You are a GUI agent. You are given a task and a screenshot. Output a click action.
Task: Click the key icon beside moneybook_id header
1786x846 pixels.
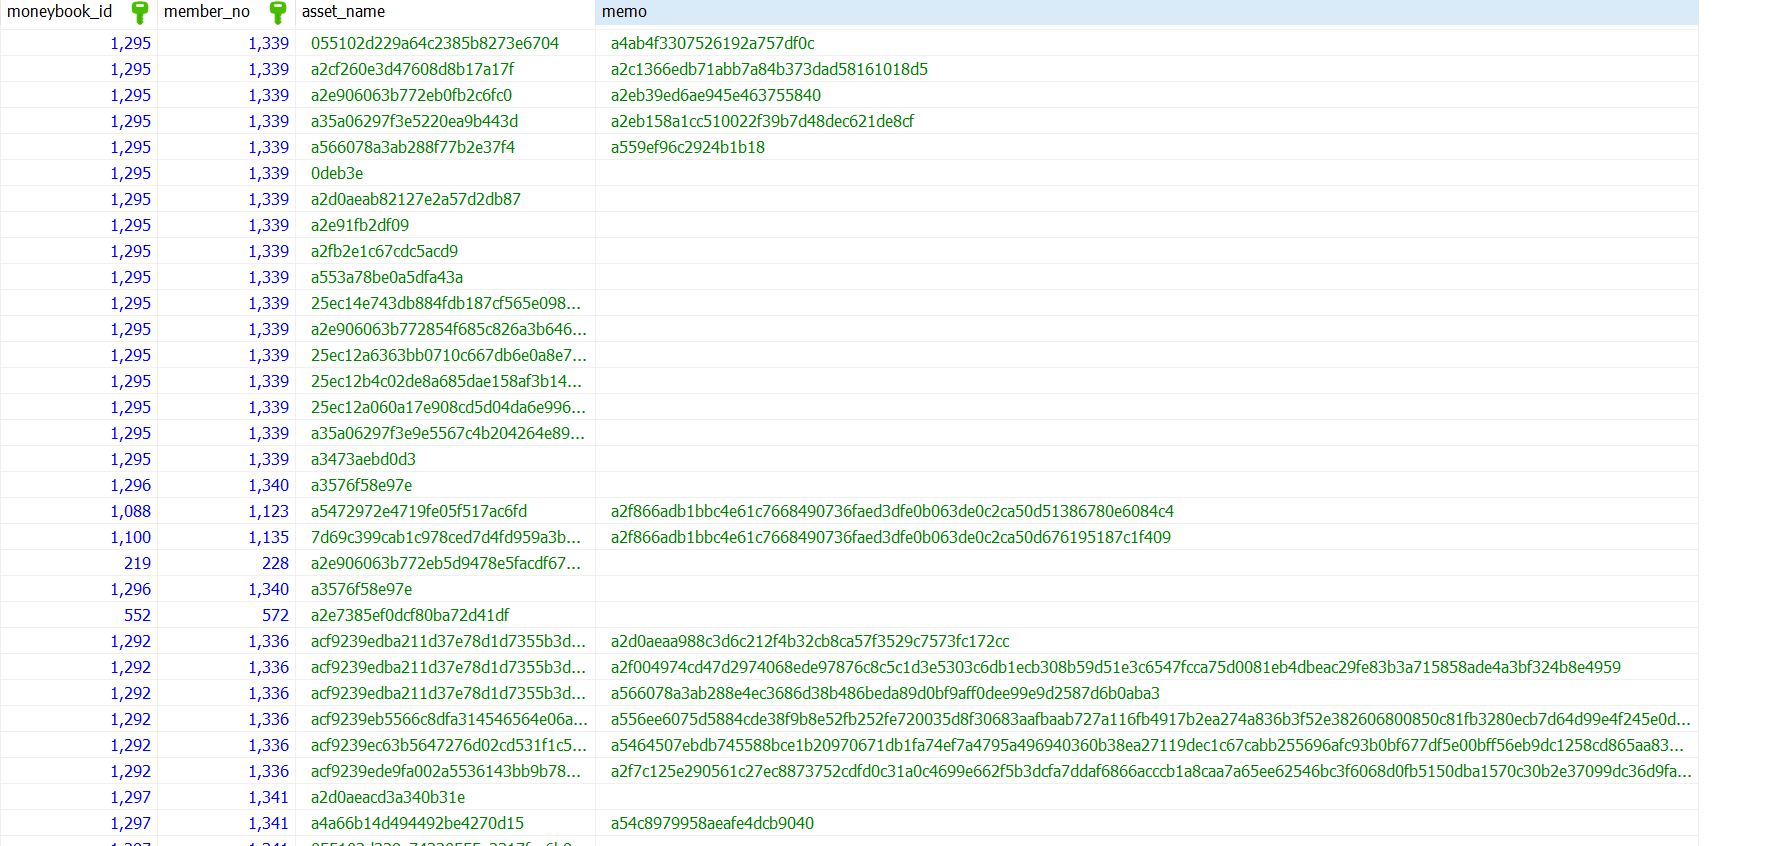(x=140, y=12)
